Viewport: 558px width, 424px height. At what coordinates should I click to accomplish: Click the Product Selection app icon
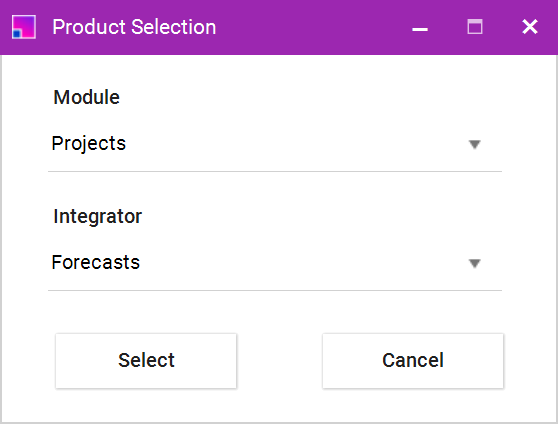tap(24, 27)
